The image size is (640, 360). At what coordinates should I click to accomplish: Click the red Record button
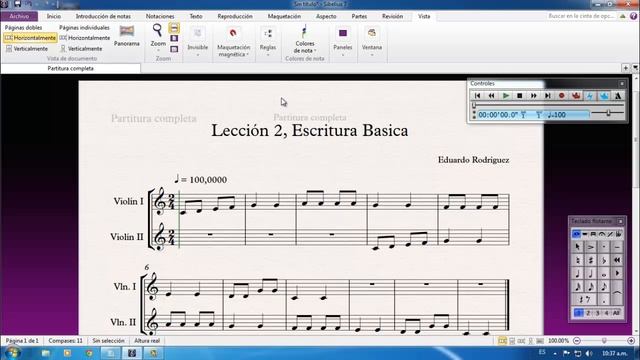click(562, 96)
